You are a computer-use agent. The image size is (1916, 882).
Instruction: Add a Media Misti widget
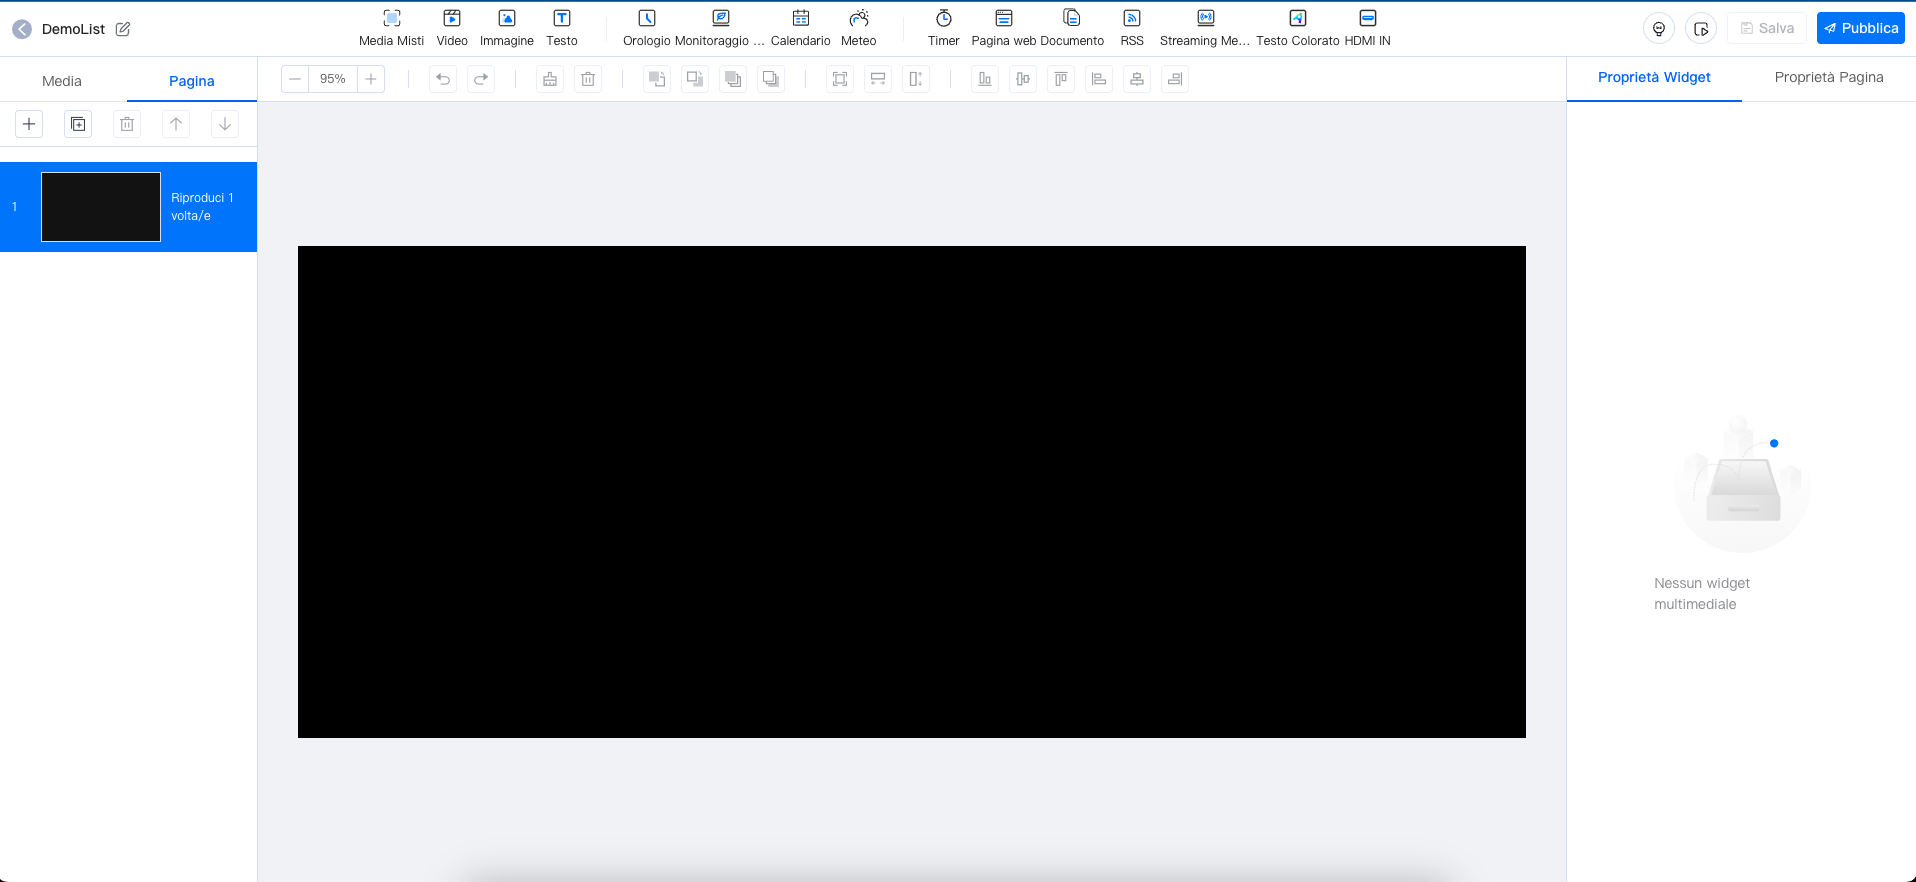point(391,28)
